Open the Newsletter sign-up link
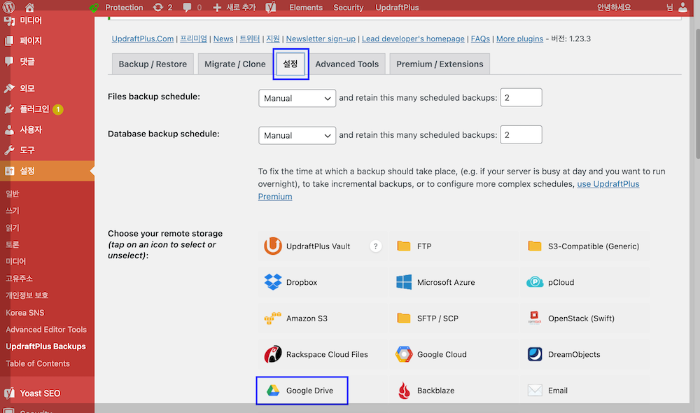This screenshot has width=700, height=413. point(321,39)
